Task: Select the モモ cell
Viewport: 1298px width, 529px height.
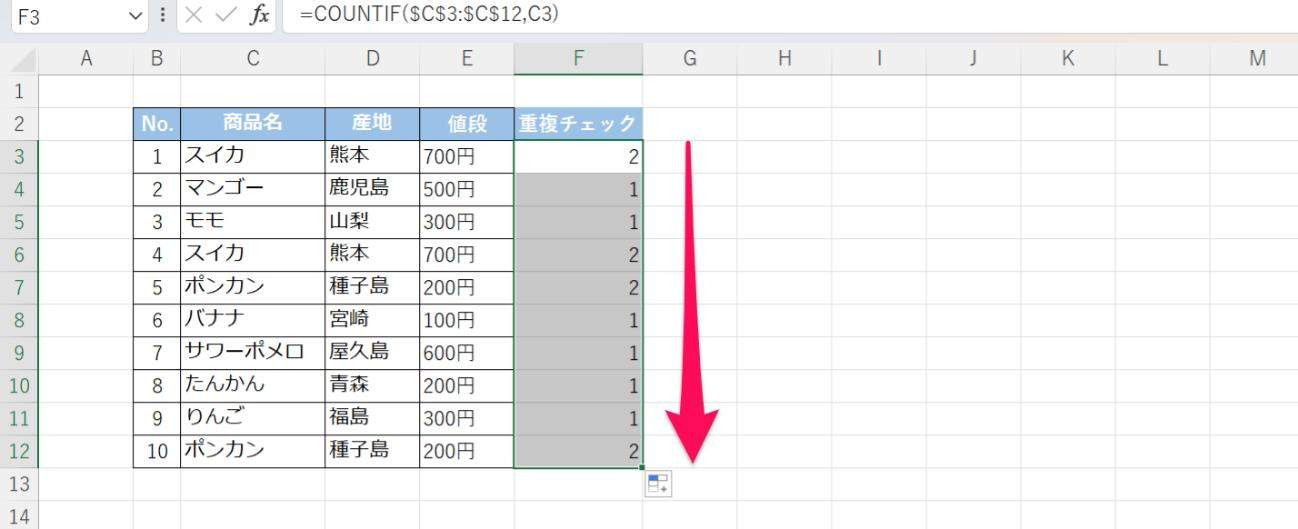Action: 253,222
